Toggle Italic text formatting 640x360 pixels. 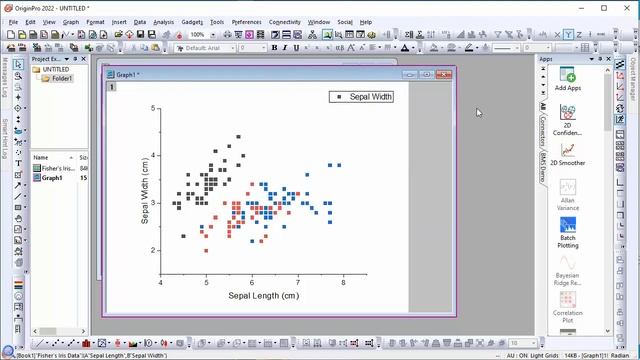285,48
